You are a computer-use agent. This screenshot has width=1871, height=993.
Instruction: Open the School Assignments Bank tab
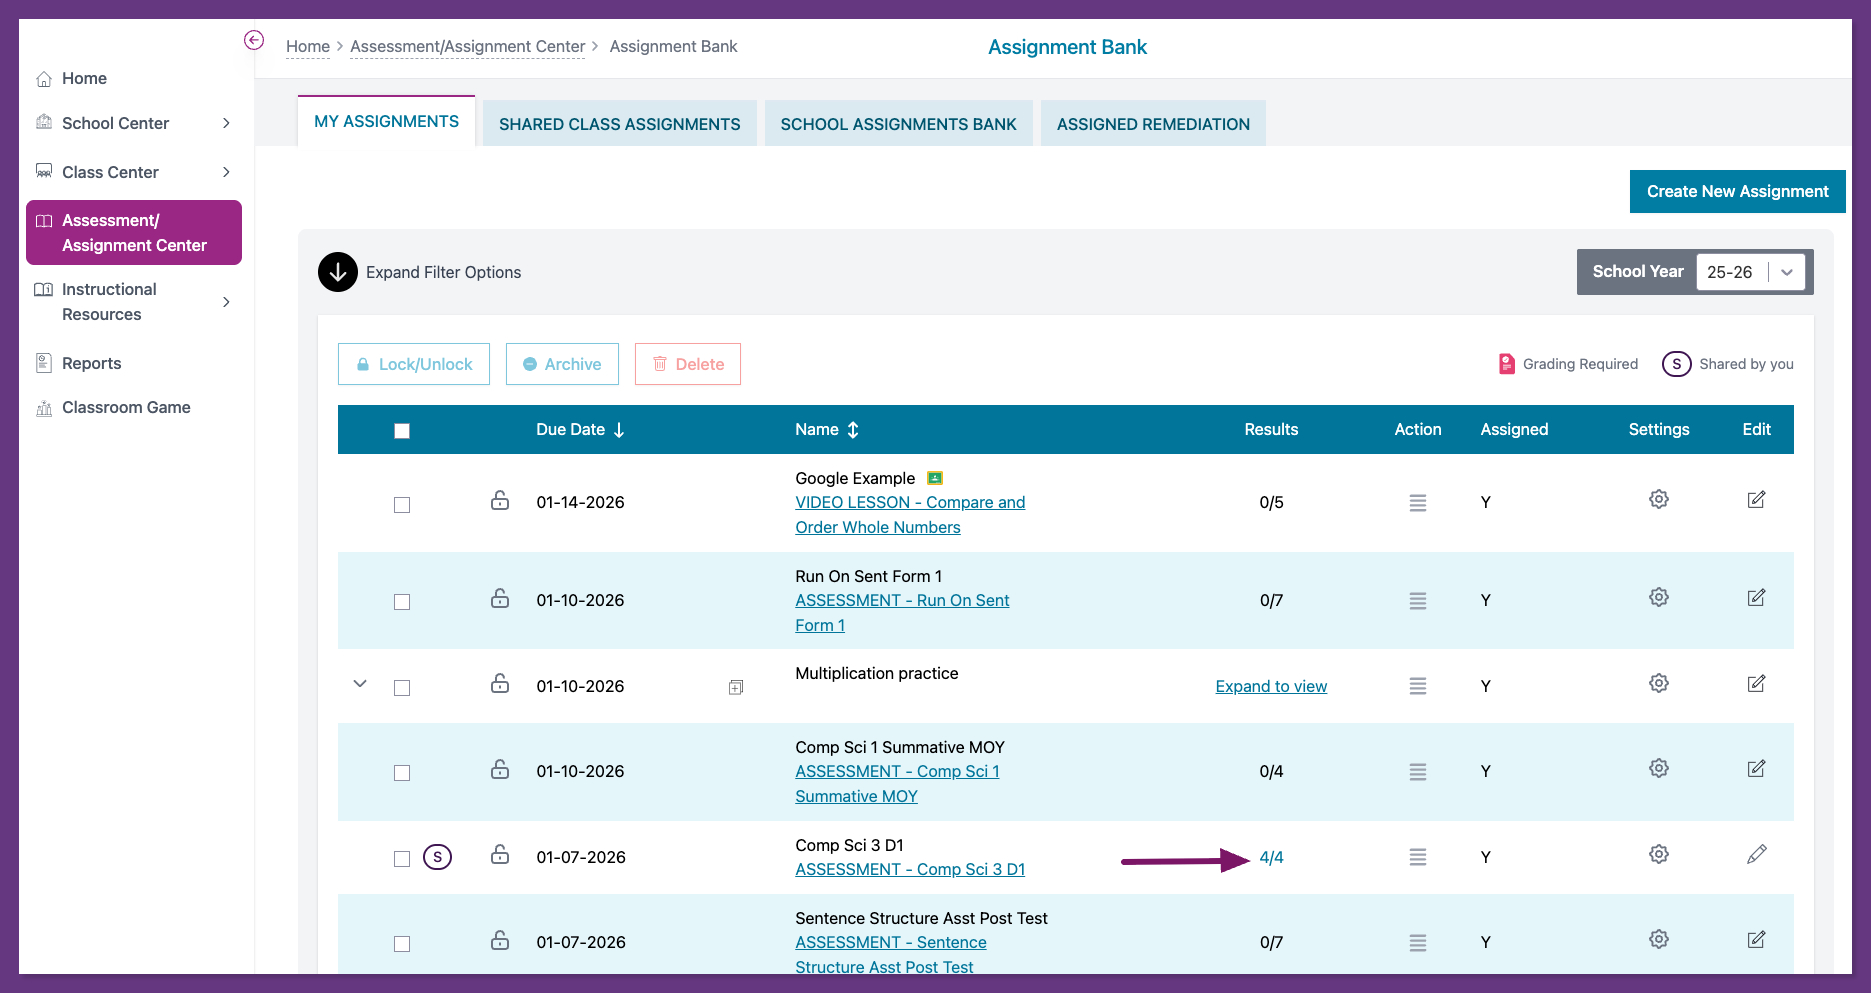(898, 124)
